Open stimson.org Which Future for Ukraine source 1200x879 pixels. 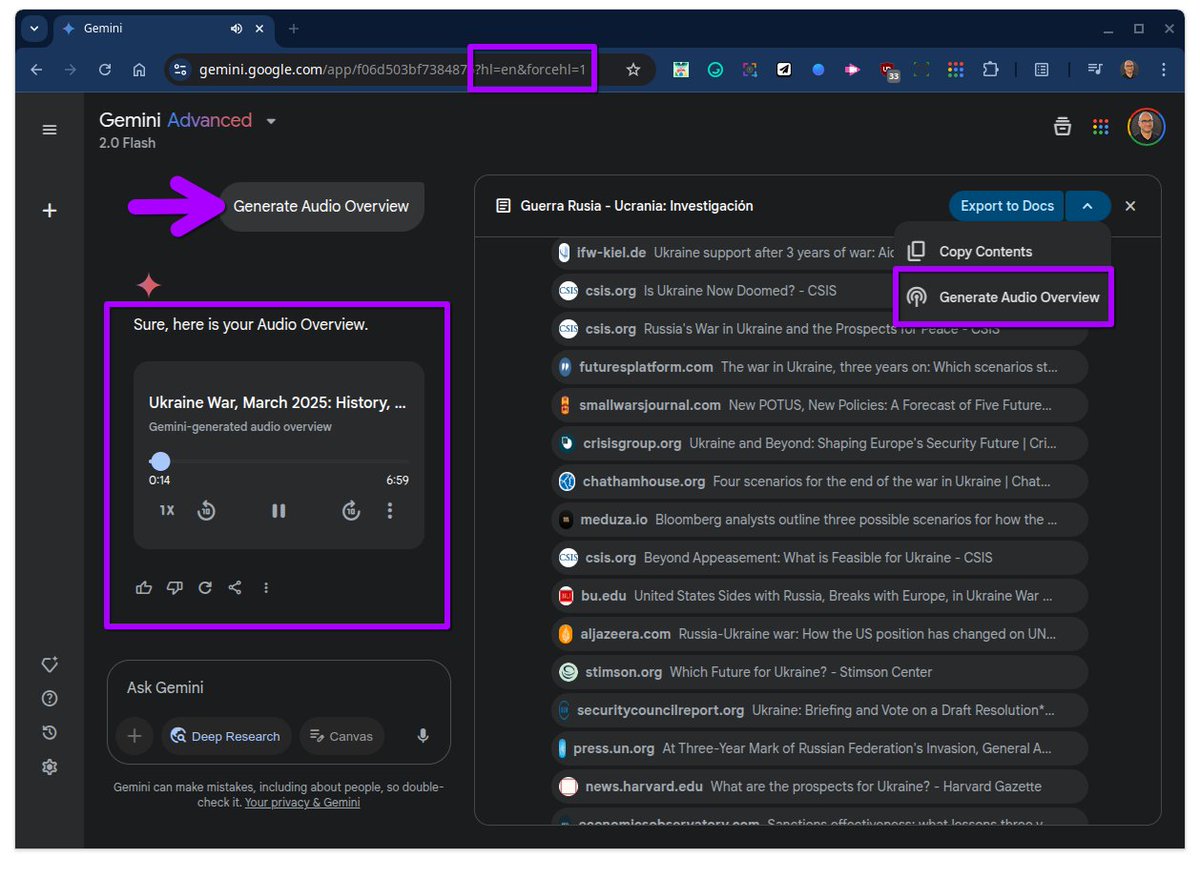click(820, 672)
